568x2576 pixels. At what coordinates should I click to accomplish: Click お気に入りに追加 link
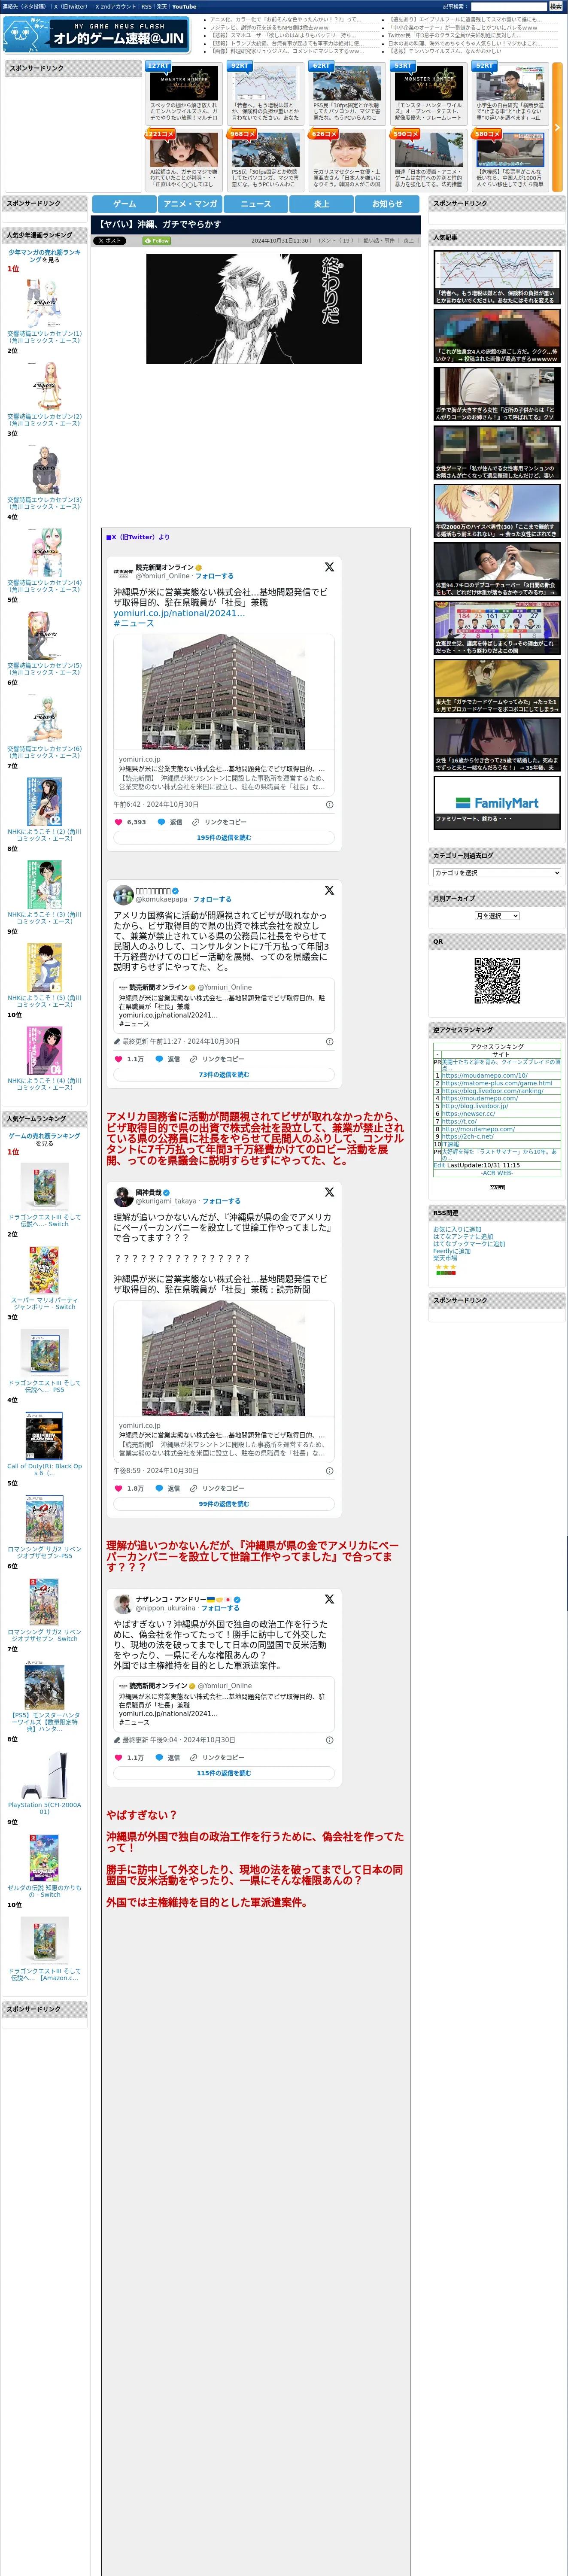point(457,1230)
